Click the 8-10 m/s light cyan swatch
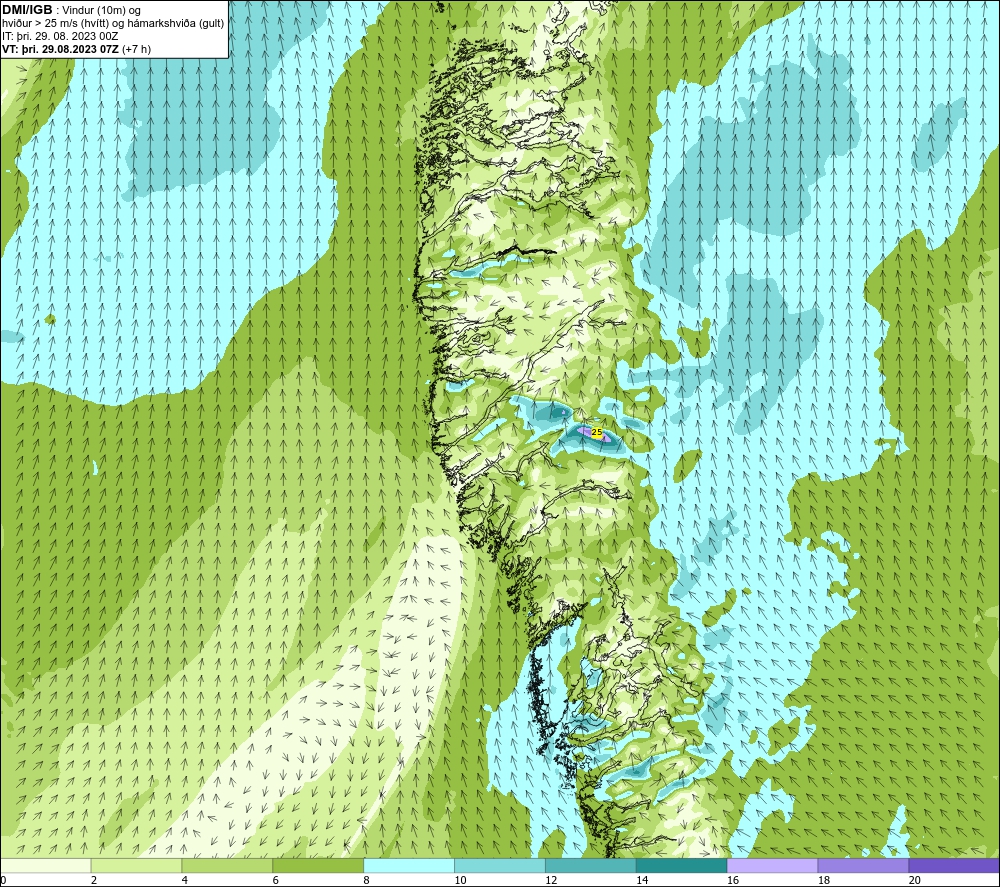The height and width of the screenshot is (887, 1000). coord(409,866)
